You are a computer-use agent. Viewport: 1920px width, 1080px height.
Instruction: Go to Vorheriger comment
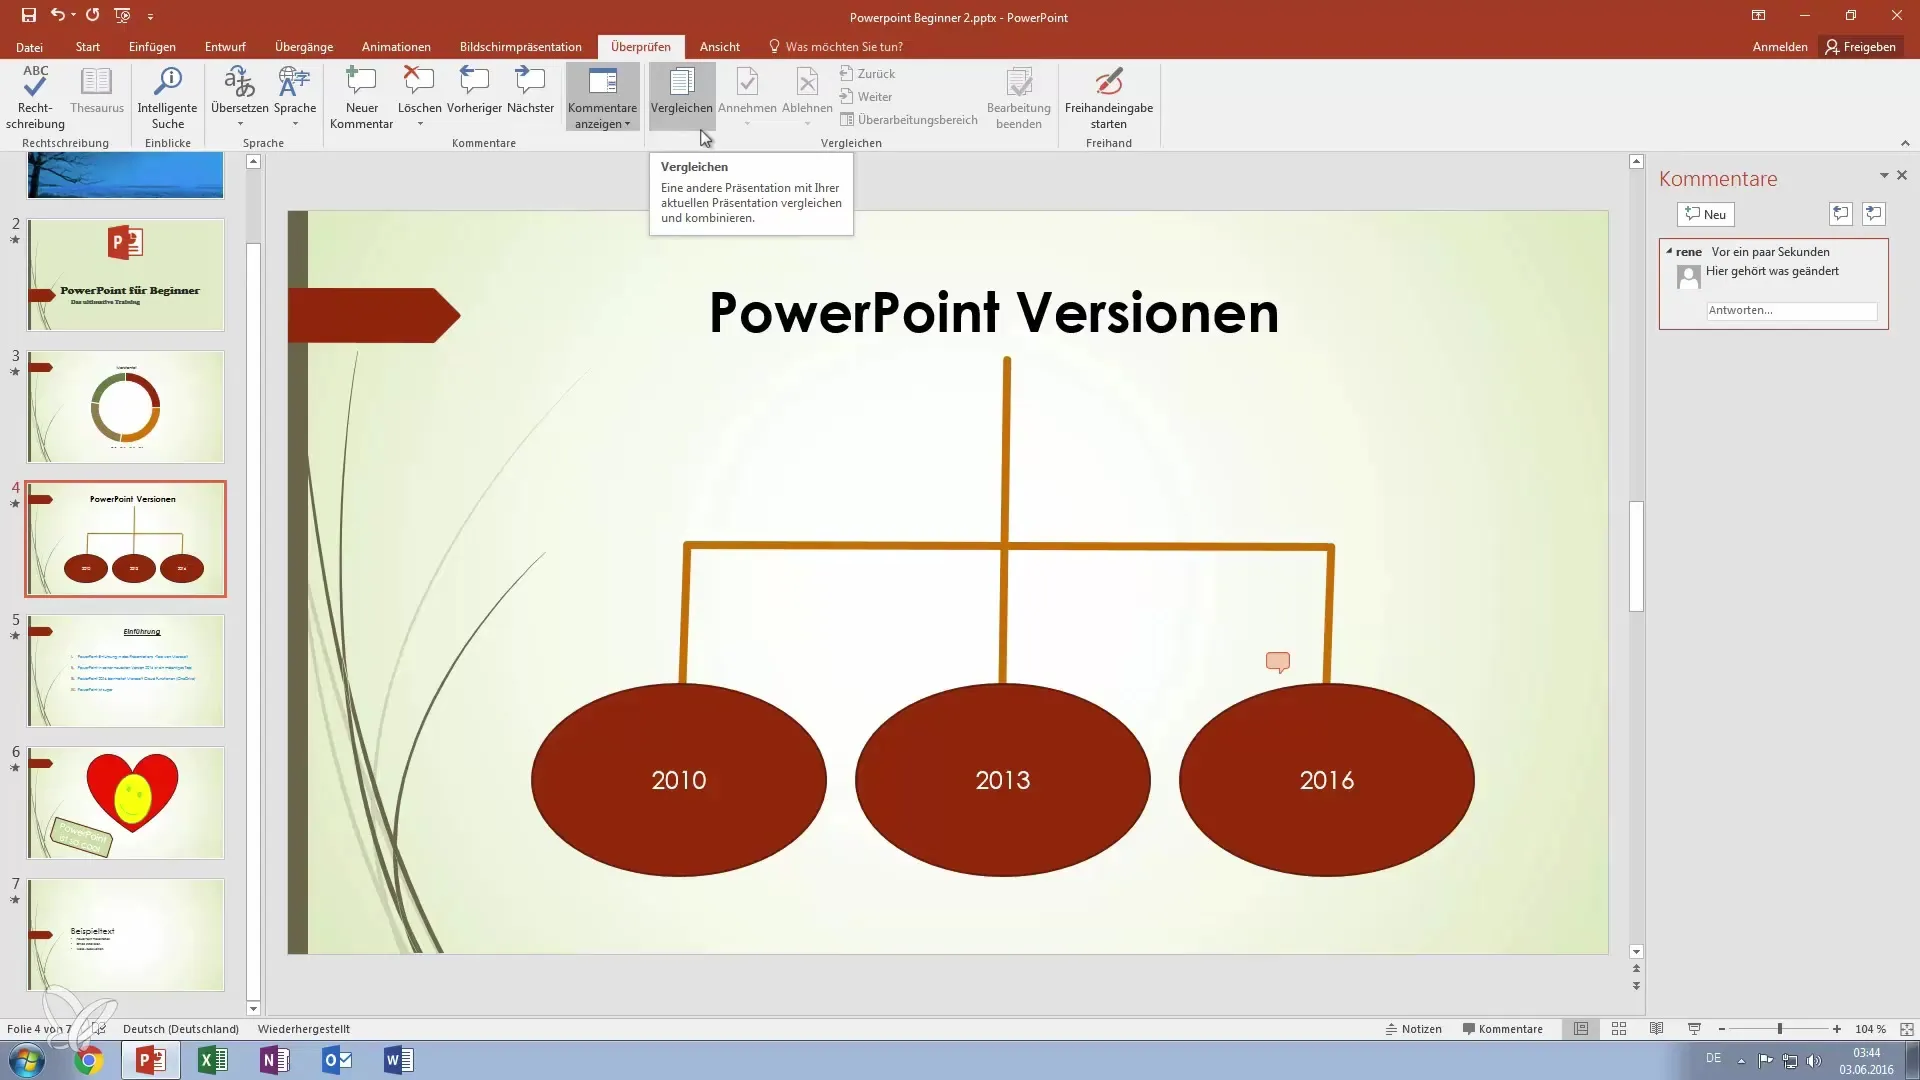tap(474, 90)
